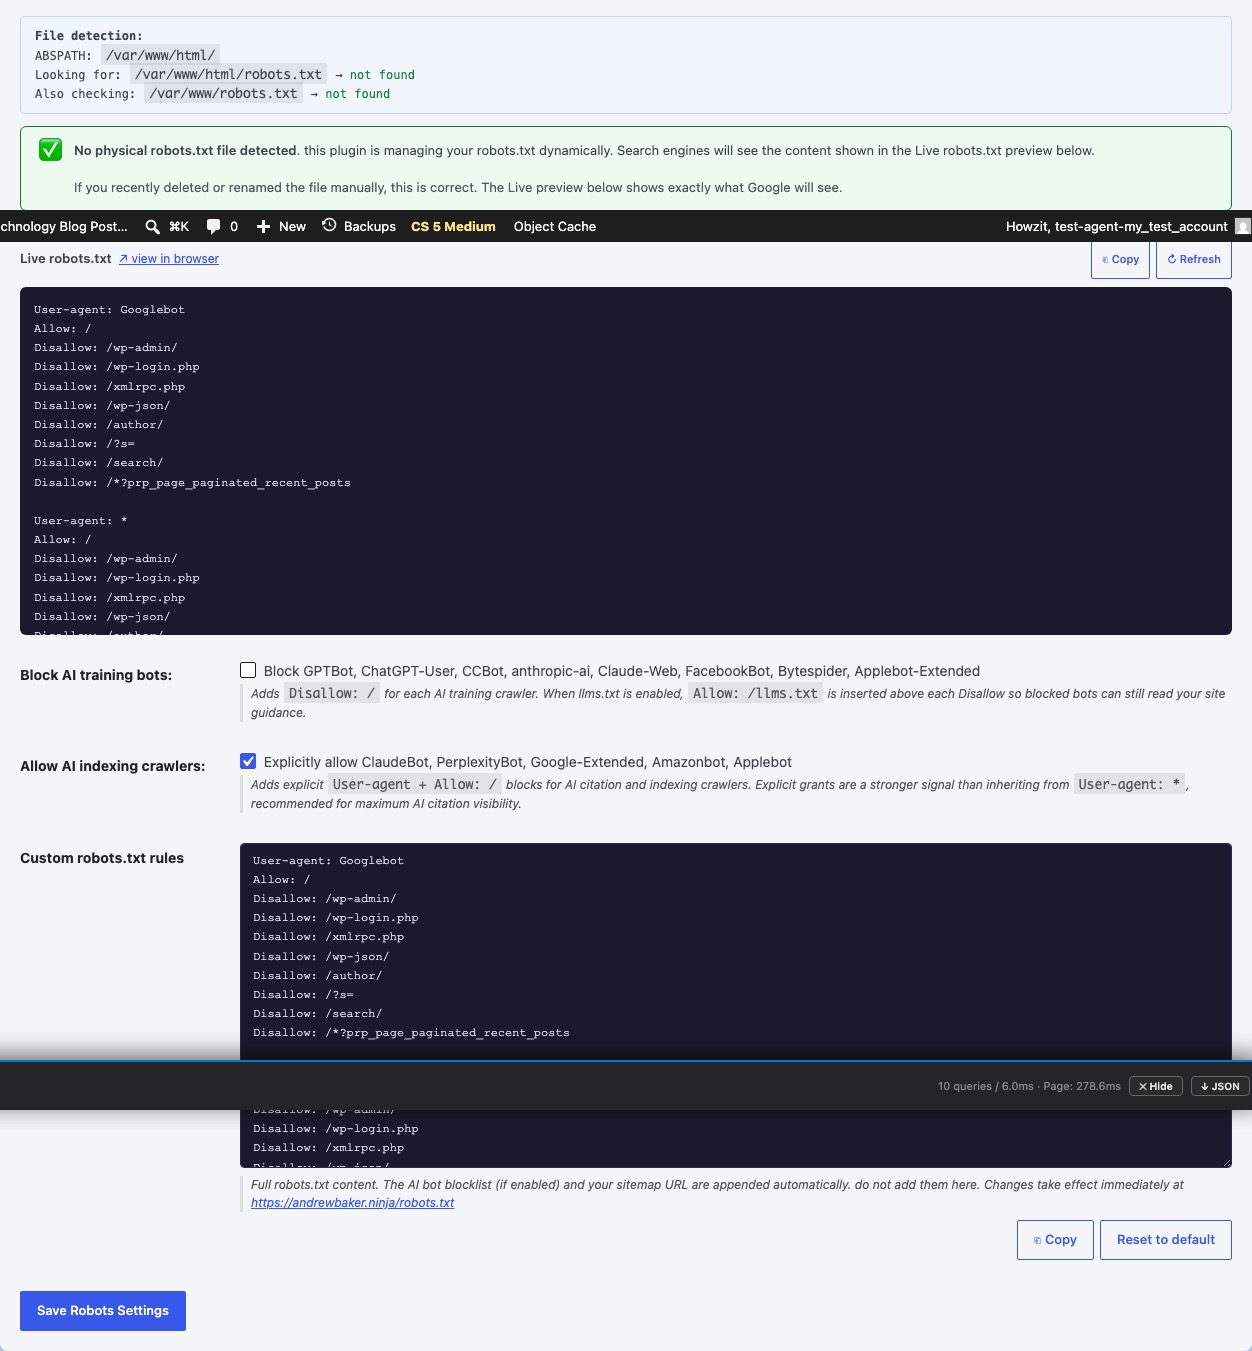Open site name Blog Post menu
The image size is (1252, 1351).
[64, 227]
